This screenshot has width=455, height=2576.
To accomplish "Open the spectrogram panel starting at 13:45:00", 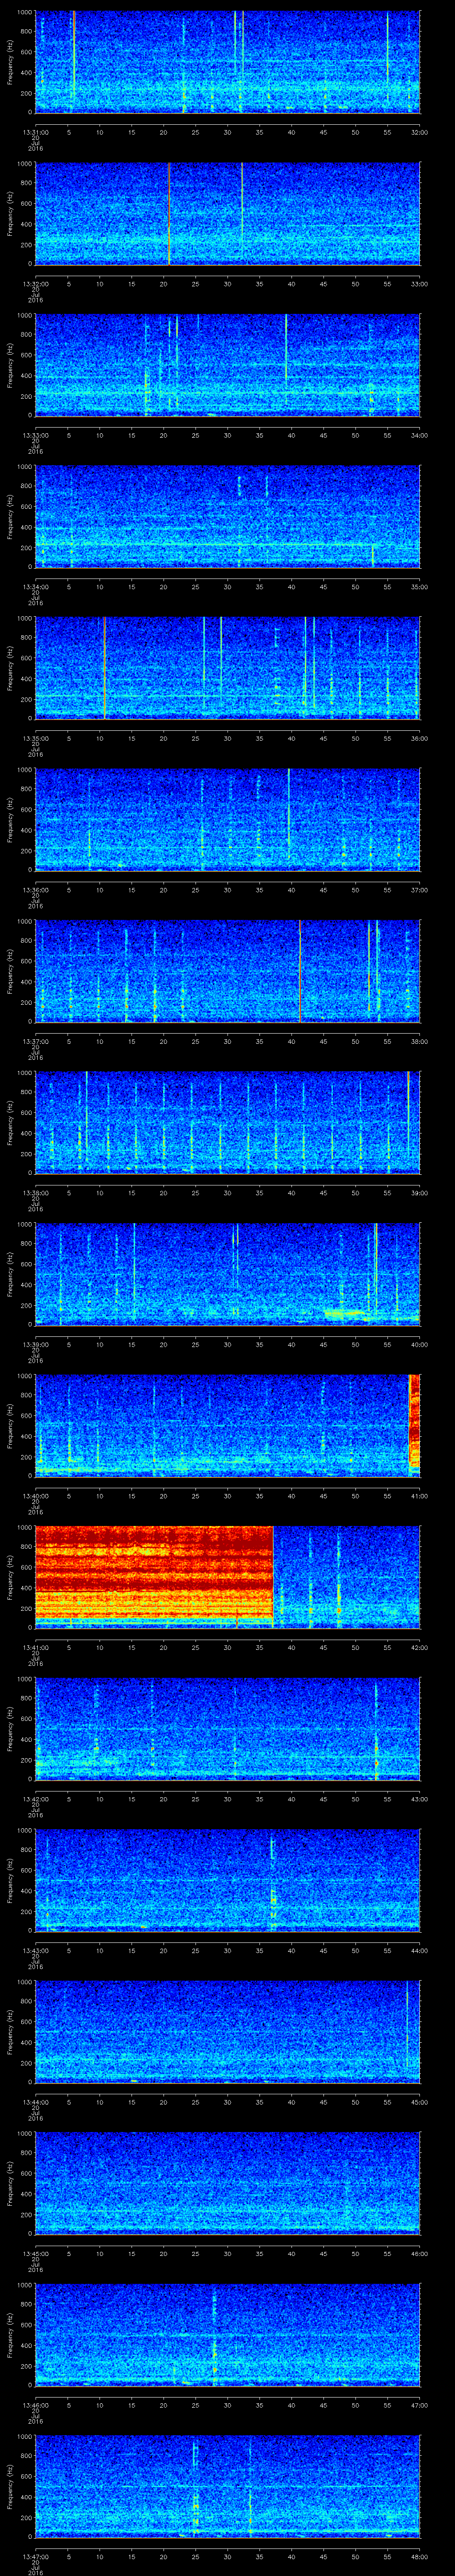I will pos(227,2183).
